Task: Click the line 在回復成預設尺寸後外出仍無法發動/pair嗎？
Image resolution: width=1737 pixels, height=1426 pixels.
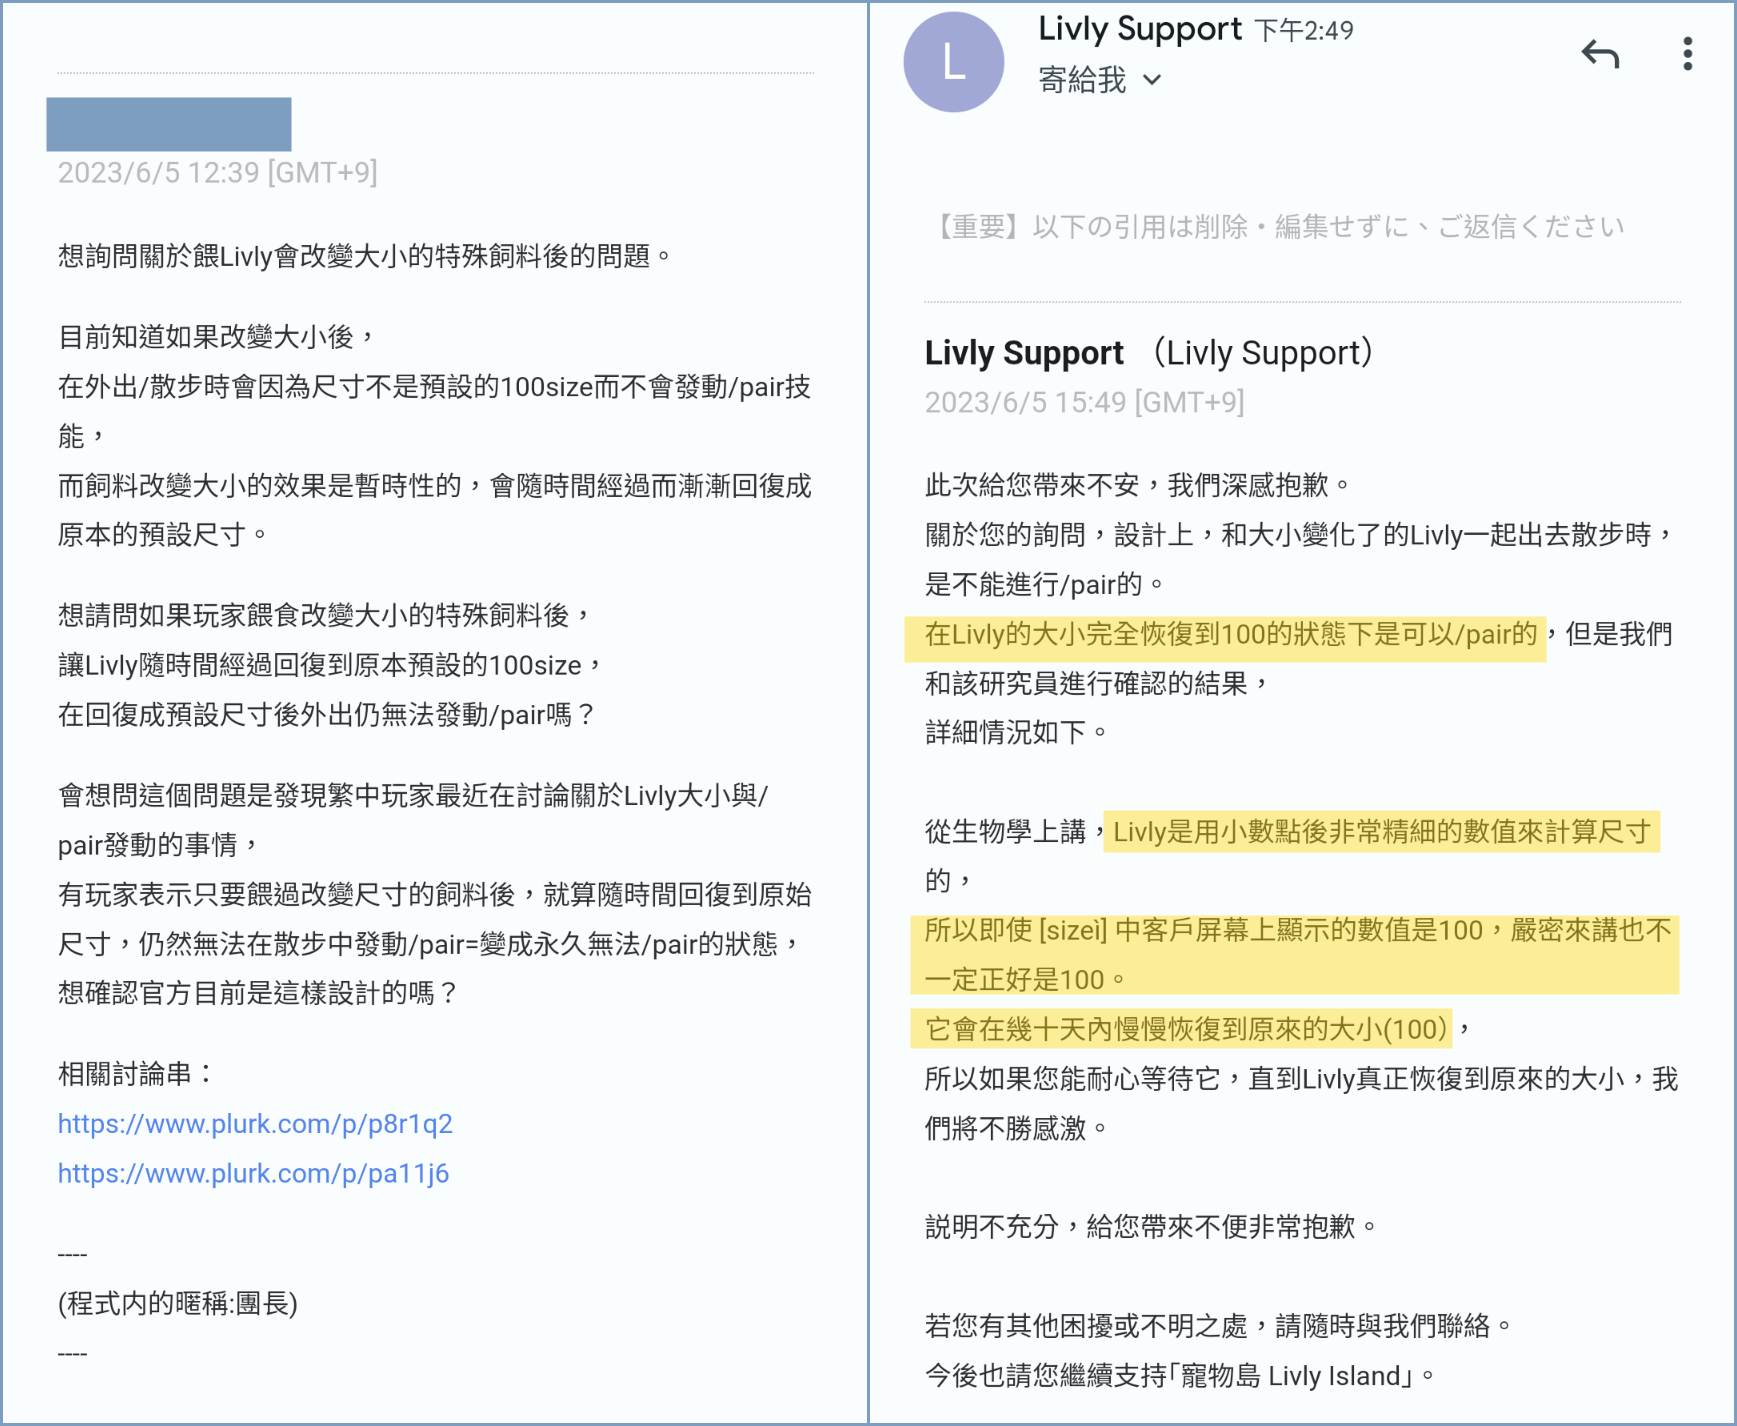Action: pyautogui.click(x=327, y=715)
